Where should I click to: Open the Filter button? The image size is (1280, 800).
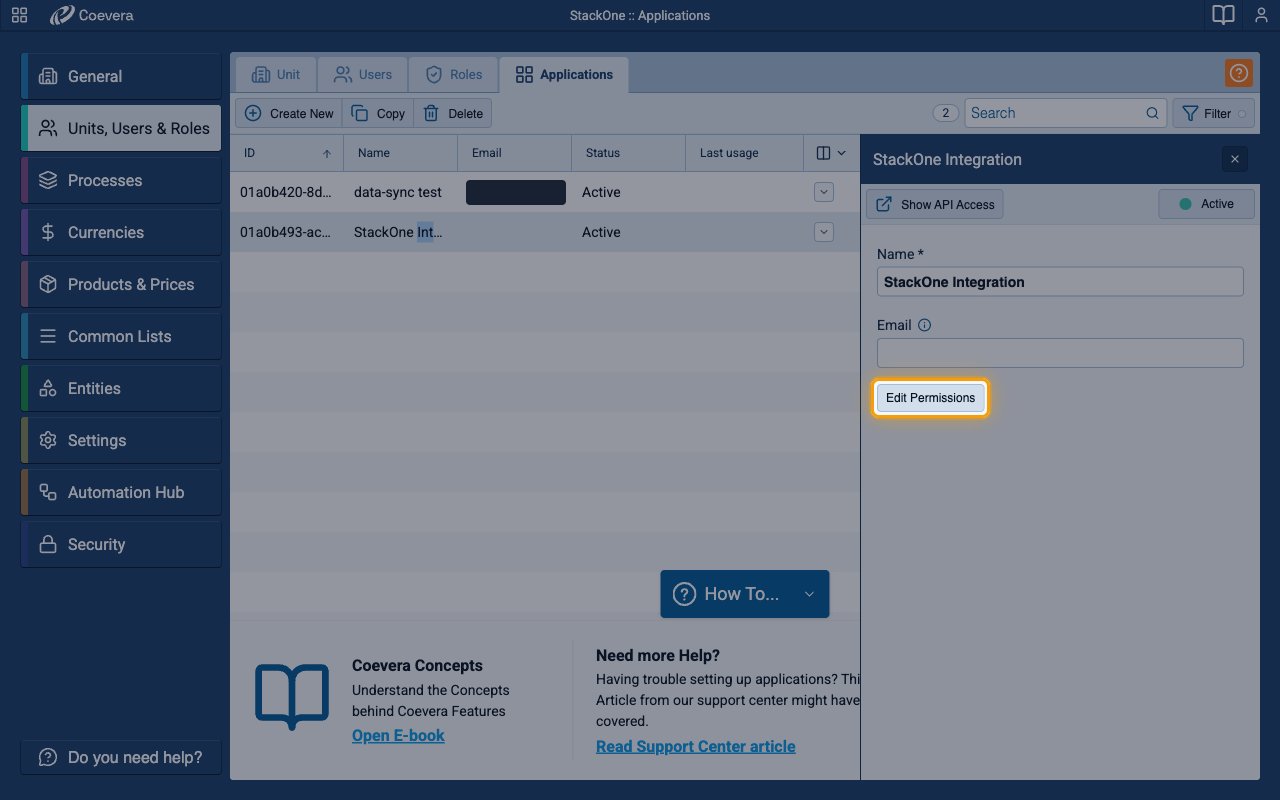[1214, 113]
